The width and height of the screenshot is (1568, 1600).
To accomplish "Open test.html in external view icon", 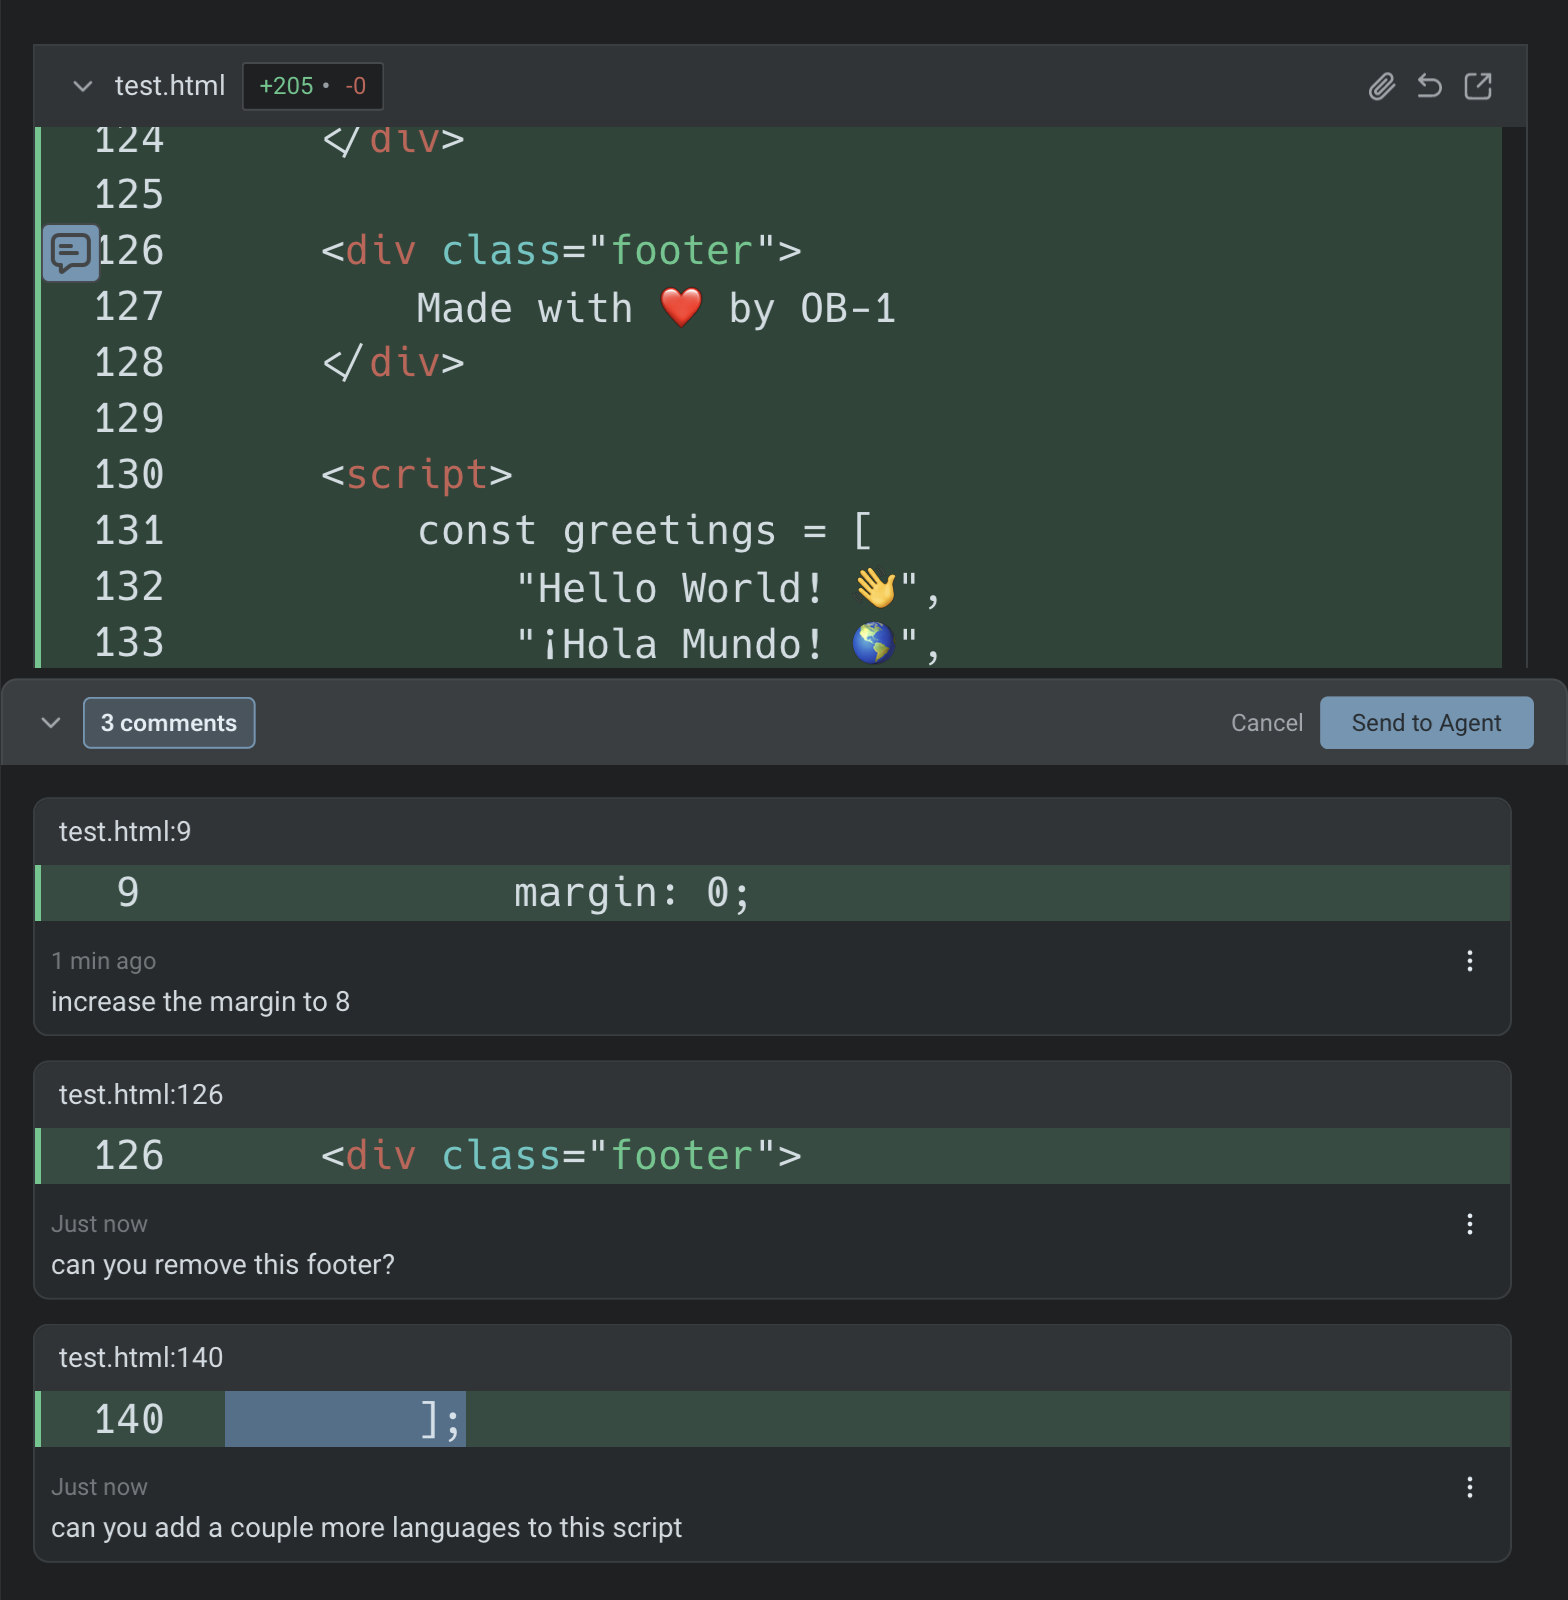I will click(1477, 87).
